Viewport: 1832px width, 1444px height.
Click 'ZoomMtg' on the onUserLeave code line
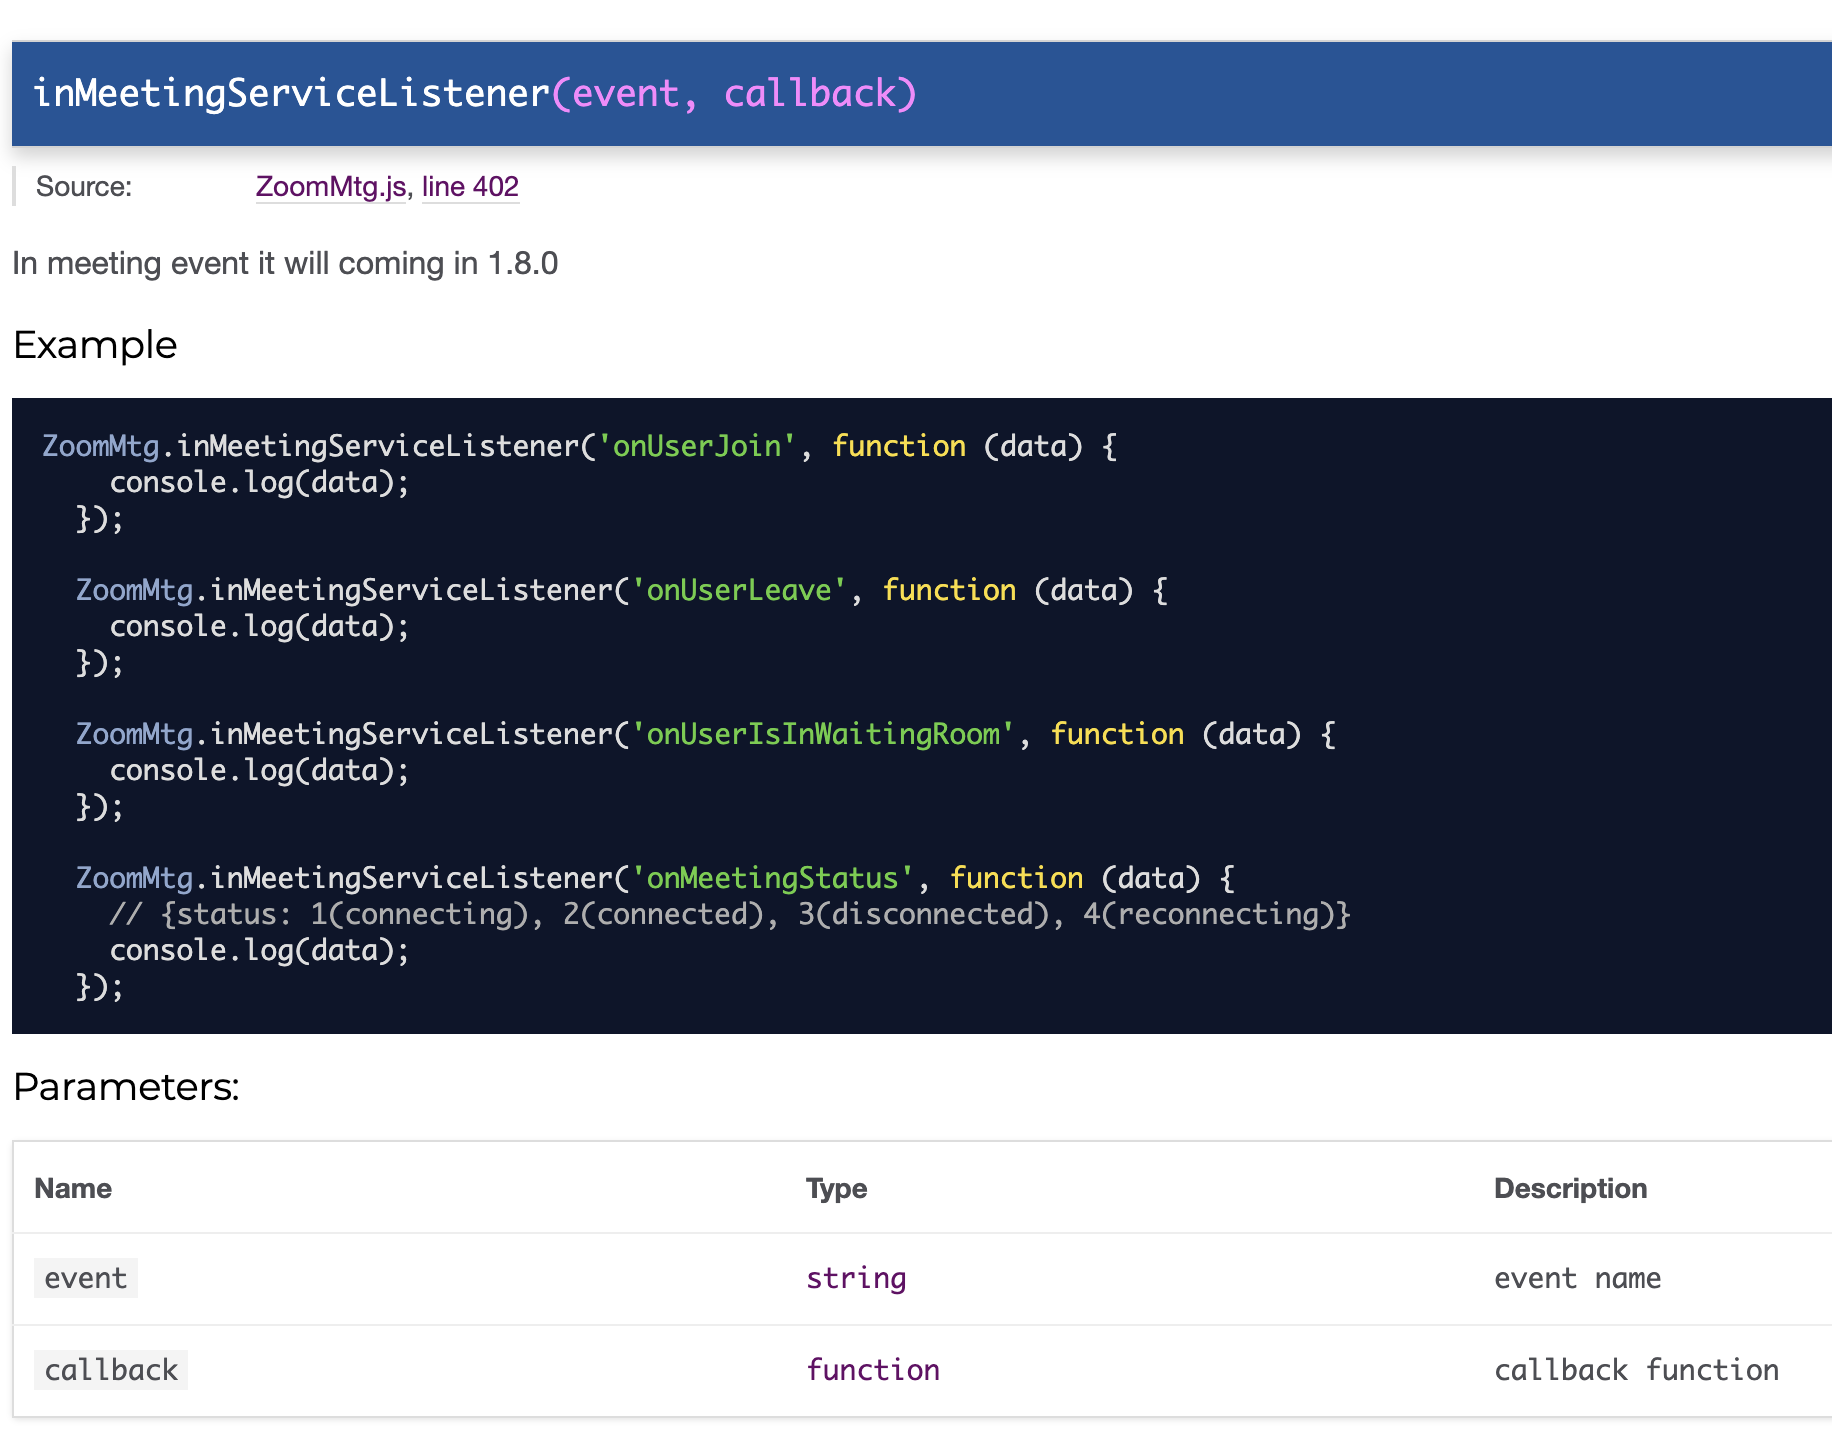point(135,590)
